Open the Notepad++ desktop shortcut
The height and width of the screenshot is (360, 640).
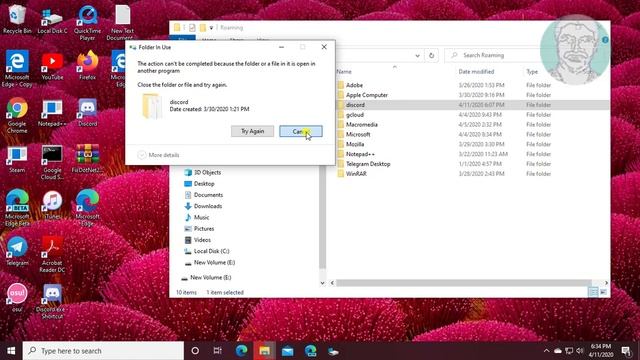(x=52, y=113)
